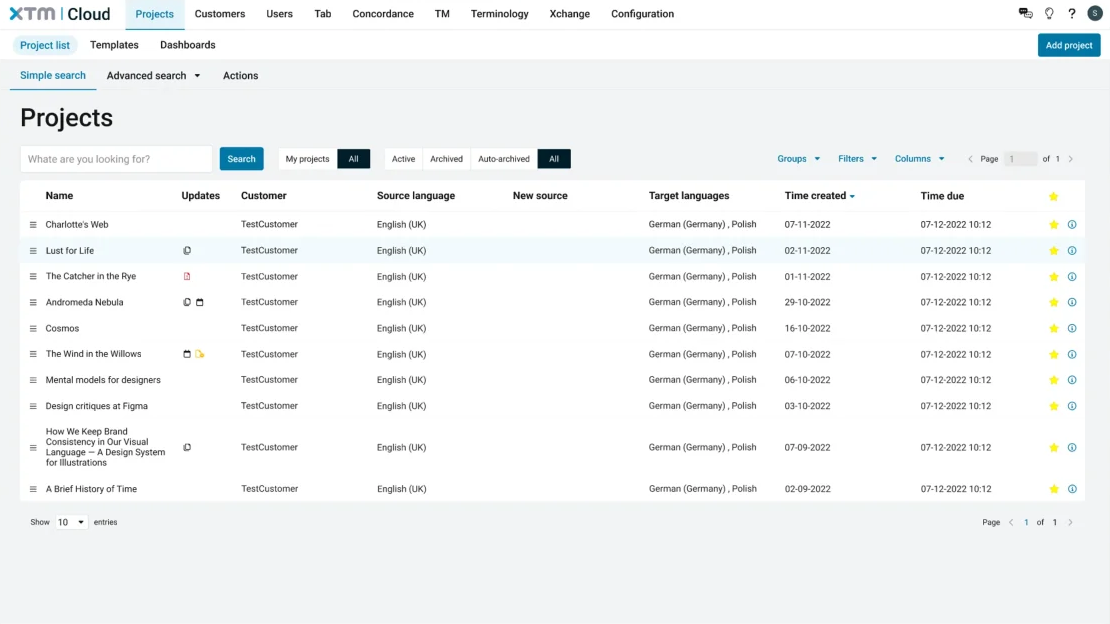Open info icon for A Brief History of Time
Screen dimensions: 1110x624
(1072, 489)
